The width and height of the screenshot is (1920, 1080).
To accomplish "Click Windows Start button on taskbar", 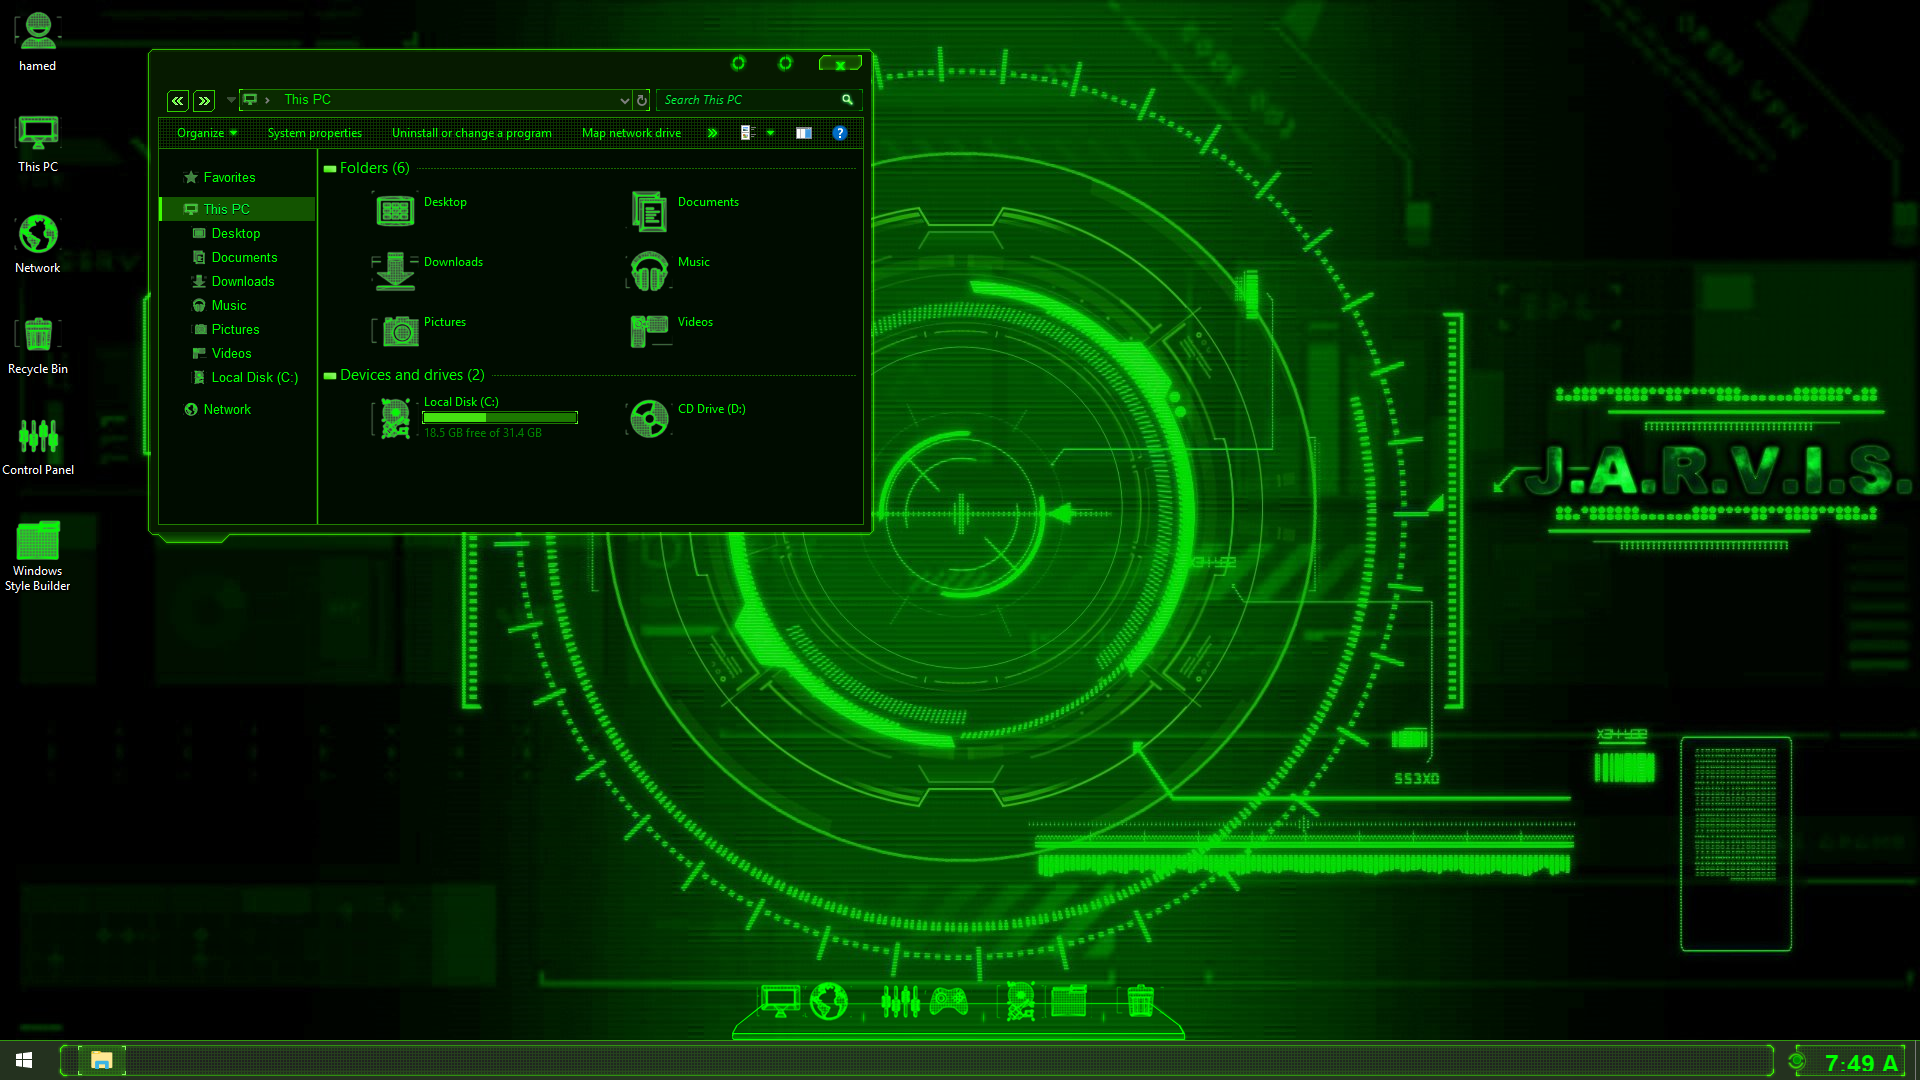I will tap(22, 1060).
